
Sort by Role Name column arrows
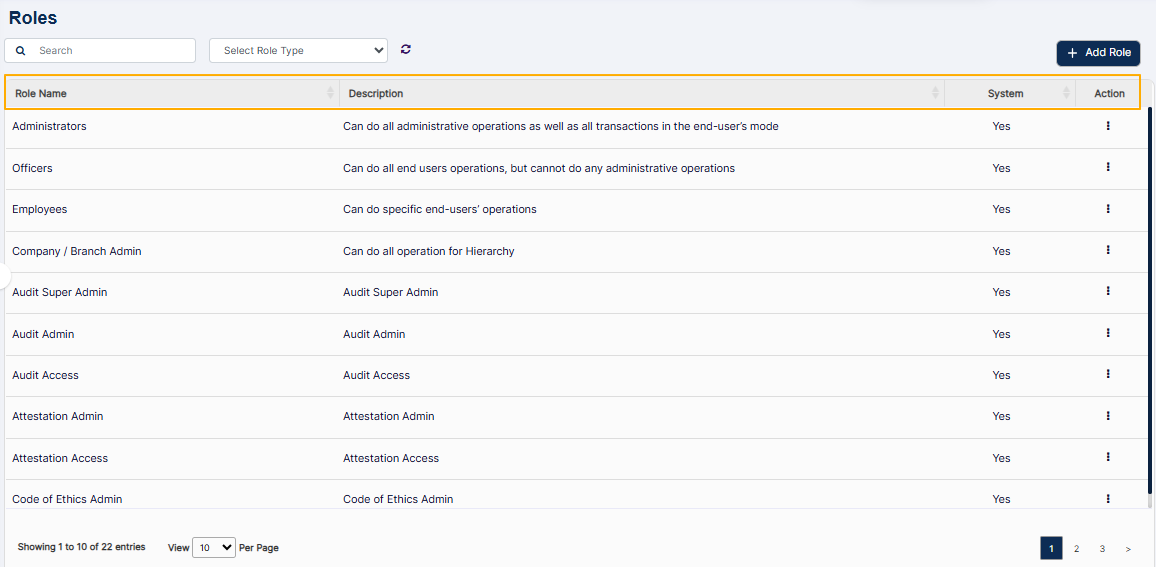pos(330,93)
